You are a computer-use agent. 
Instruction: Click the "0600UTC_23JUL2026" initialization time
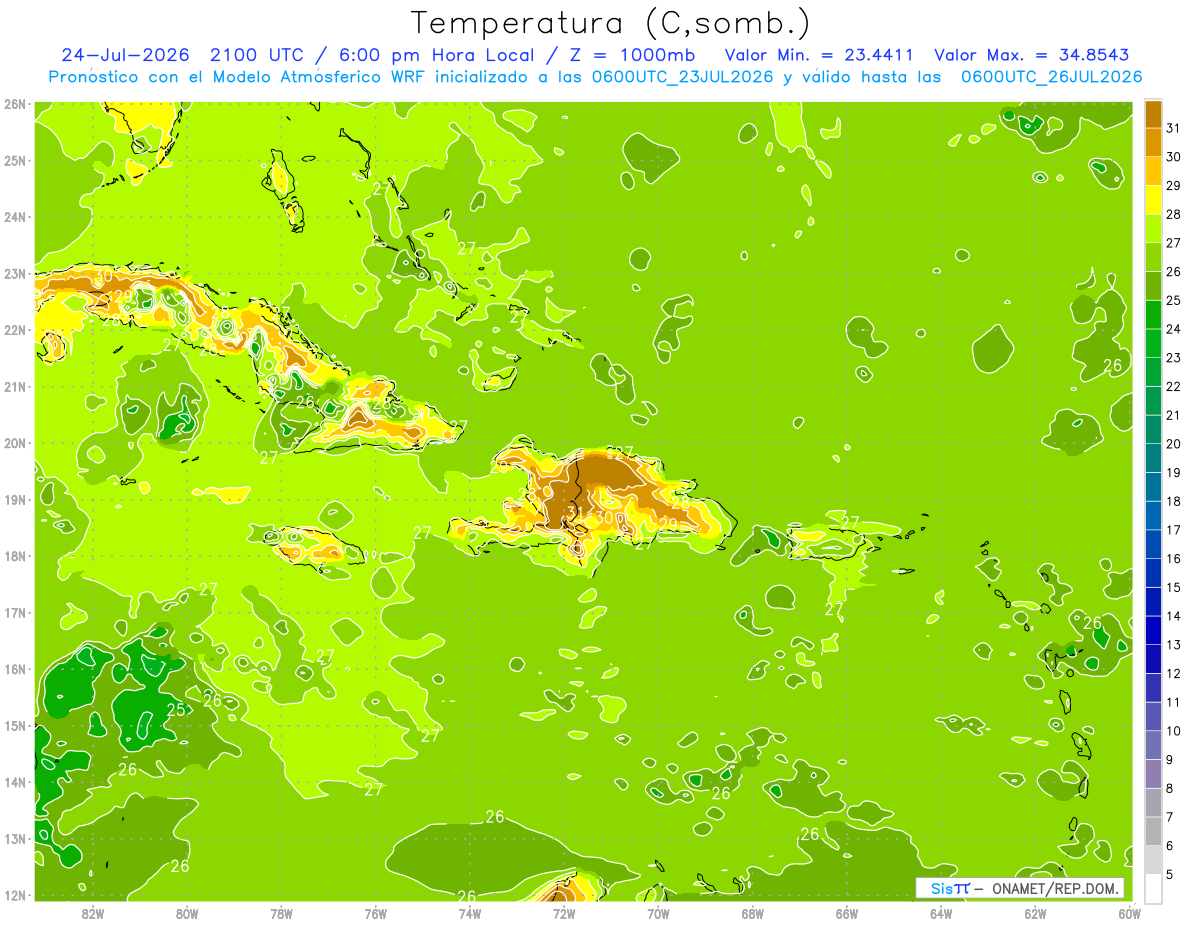click(683, 76)
